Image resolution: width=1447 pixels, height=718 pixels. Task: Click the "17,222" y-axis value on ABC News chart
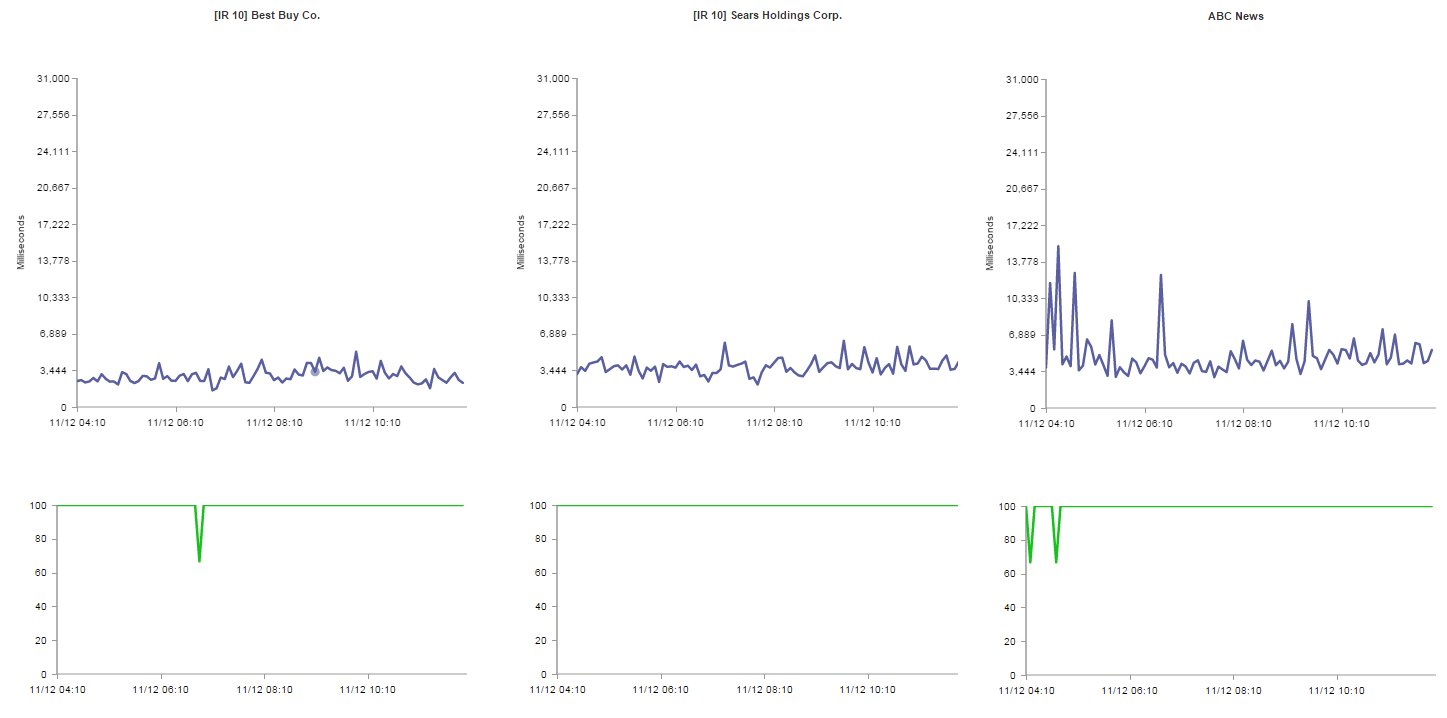click(x=1022, y=225)
